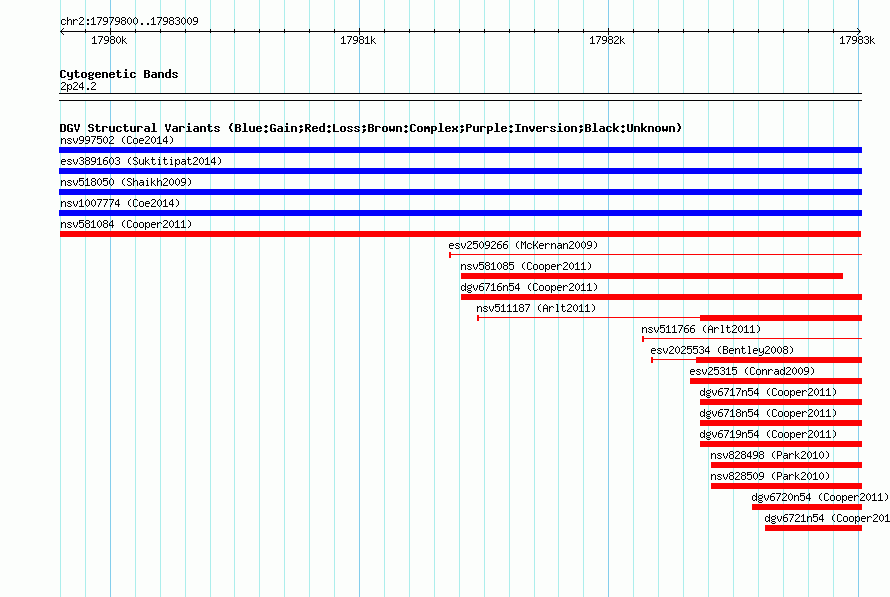
Task: Click the 17980k ruler mark
Action: [x=109, y=40]
